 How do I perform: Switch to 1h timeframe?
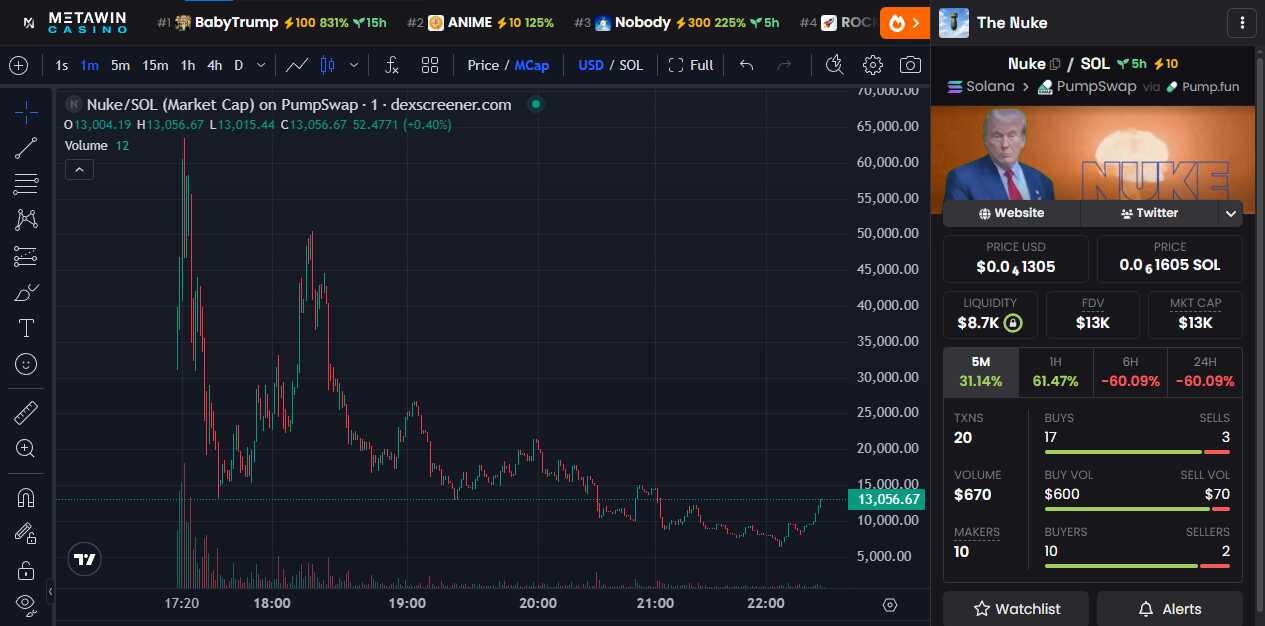pyautogui.click(x=188, y=65)
